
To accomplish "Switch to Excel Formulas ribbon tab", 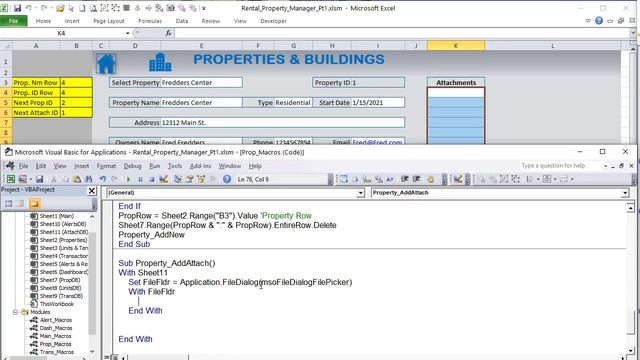I will tap(150, 21).
